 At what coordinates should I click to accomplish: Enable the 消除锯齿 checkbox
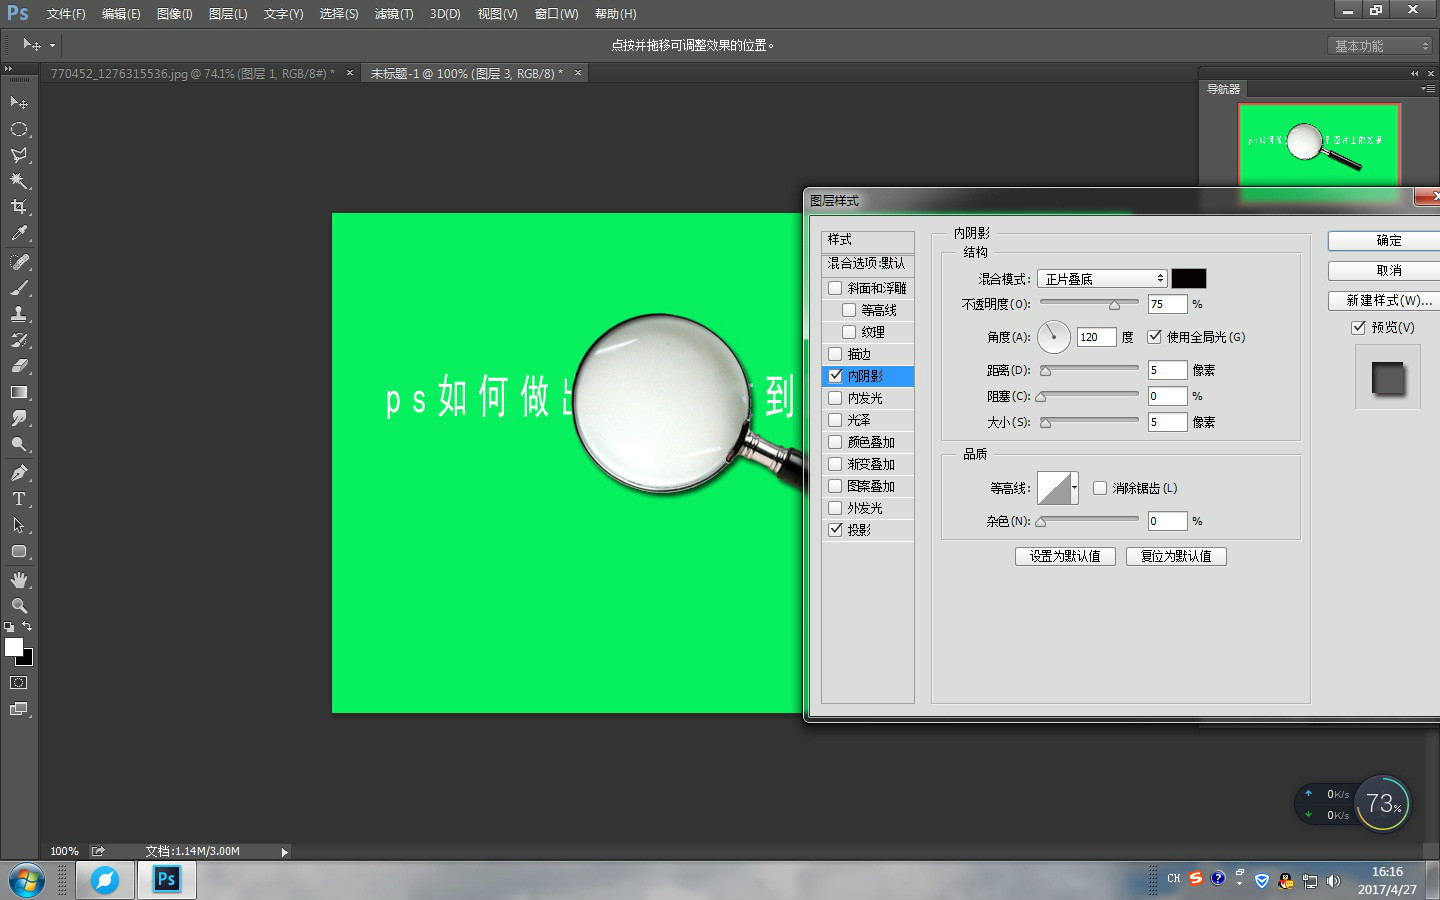pos(1100,488)
